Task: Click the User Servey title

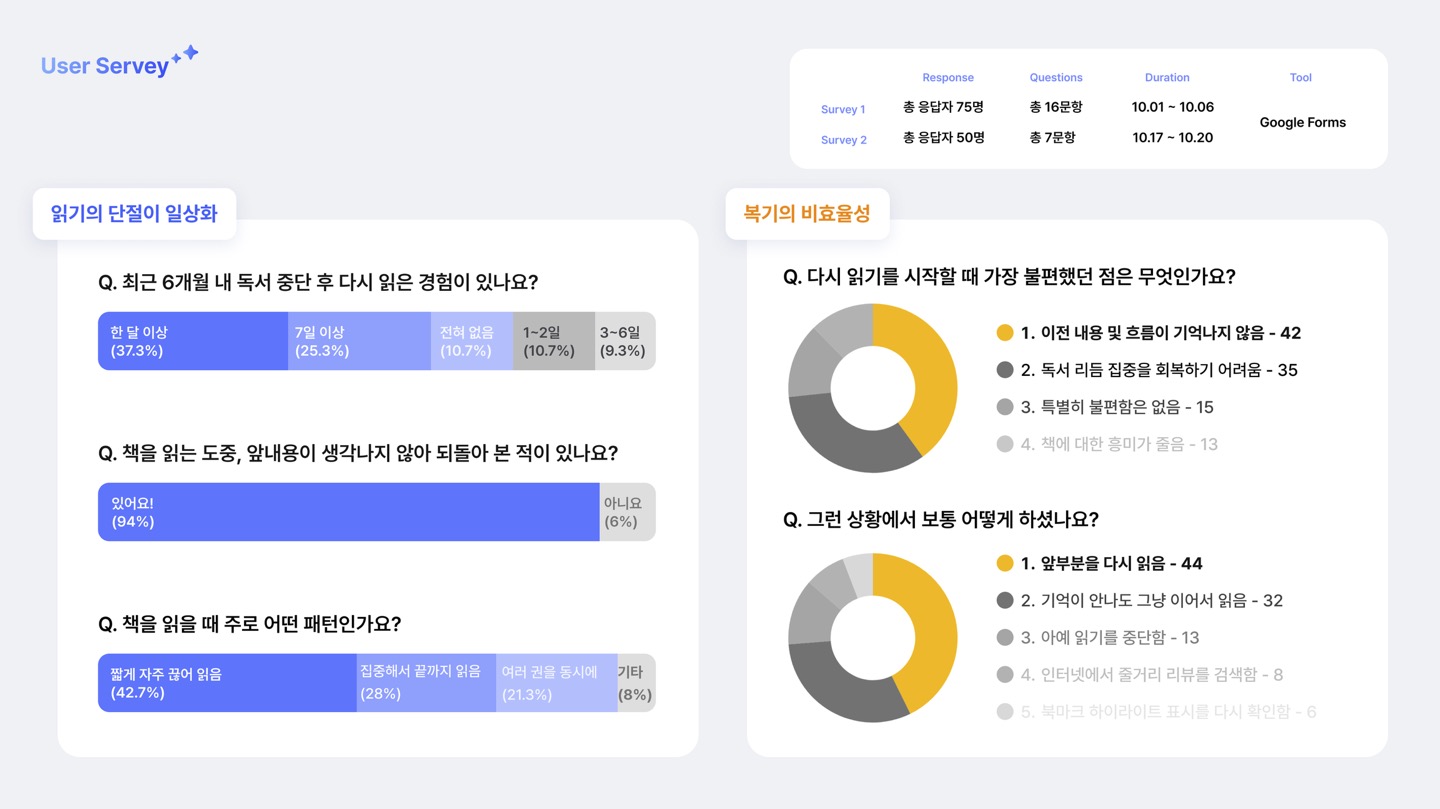Action: [105, 66]
